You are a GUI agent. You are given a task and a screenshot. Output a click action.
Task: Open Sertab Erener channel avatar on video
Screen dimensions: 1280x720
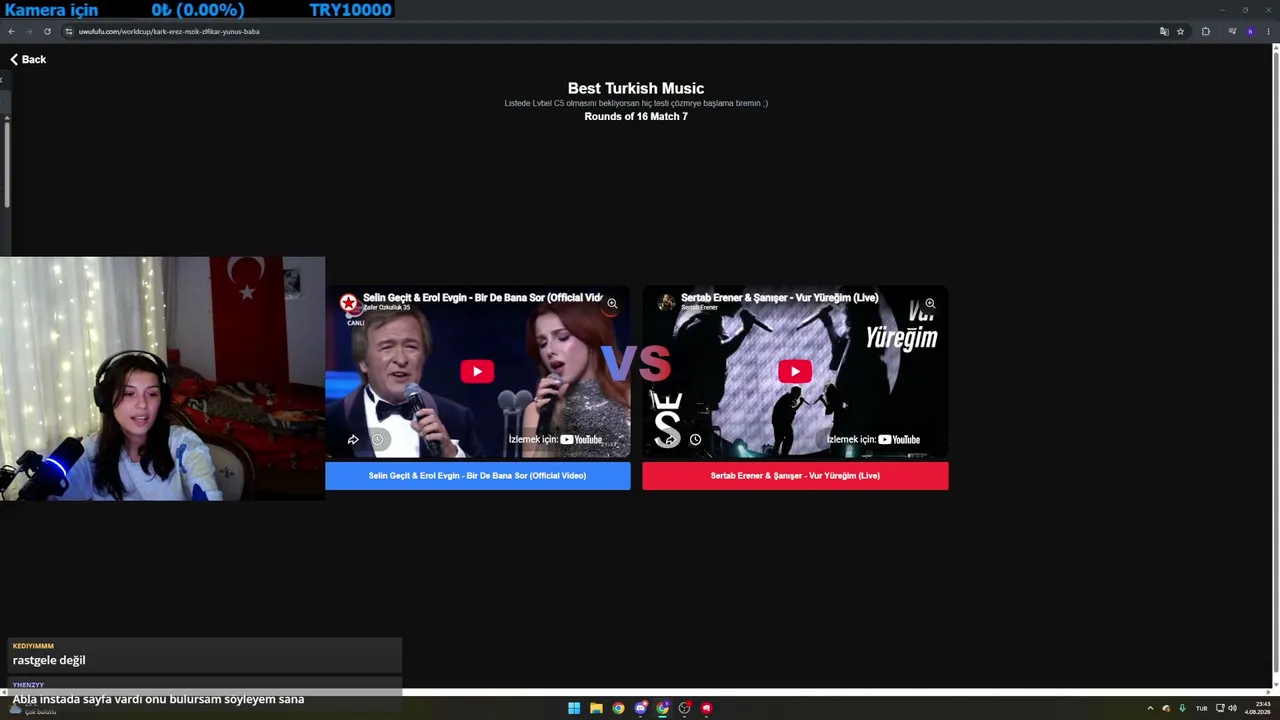point(666,302)
